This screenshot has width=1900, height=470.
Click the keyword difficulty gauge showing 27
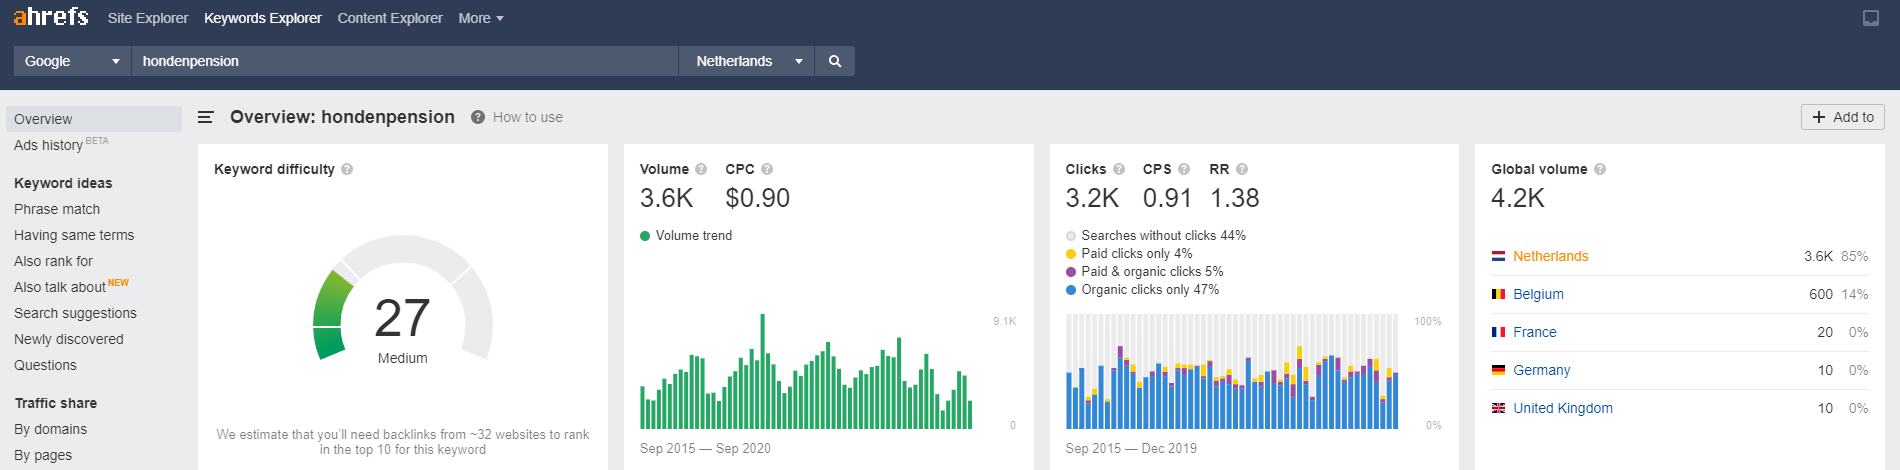[x=403, y=300]
